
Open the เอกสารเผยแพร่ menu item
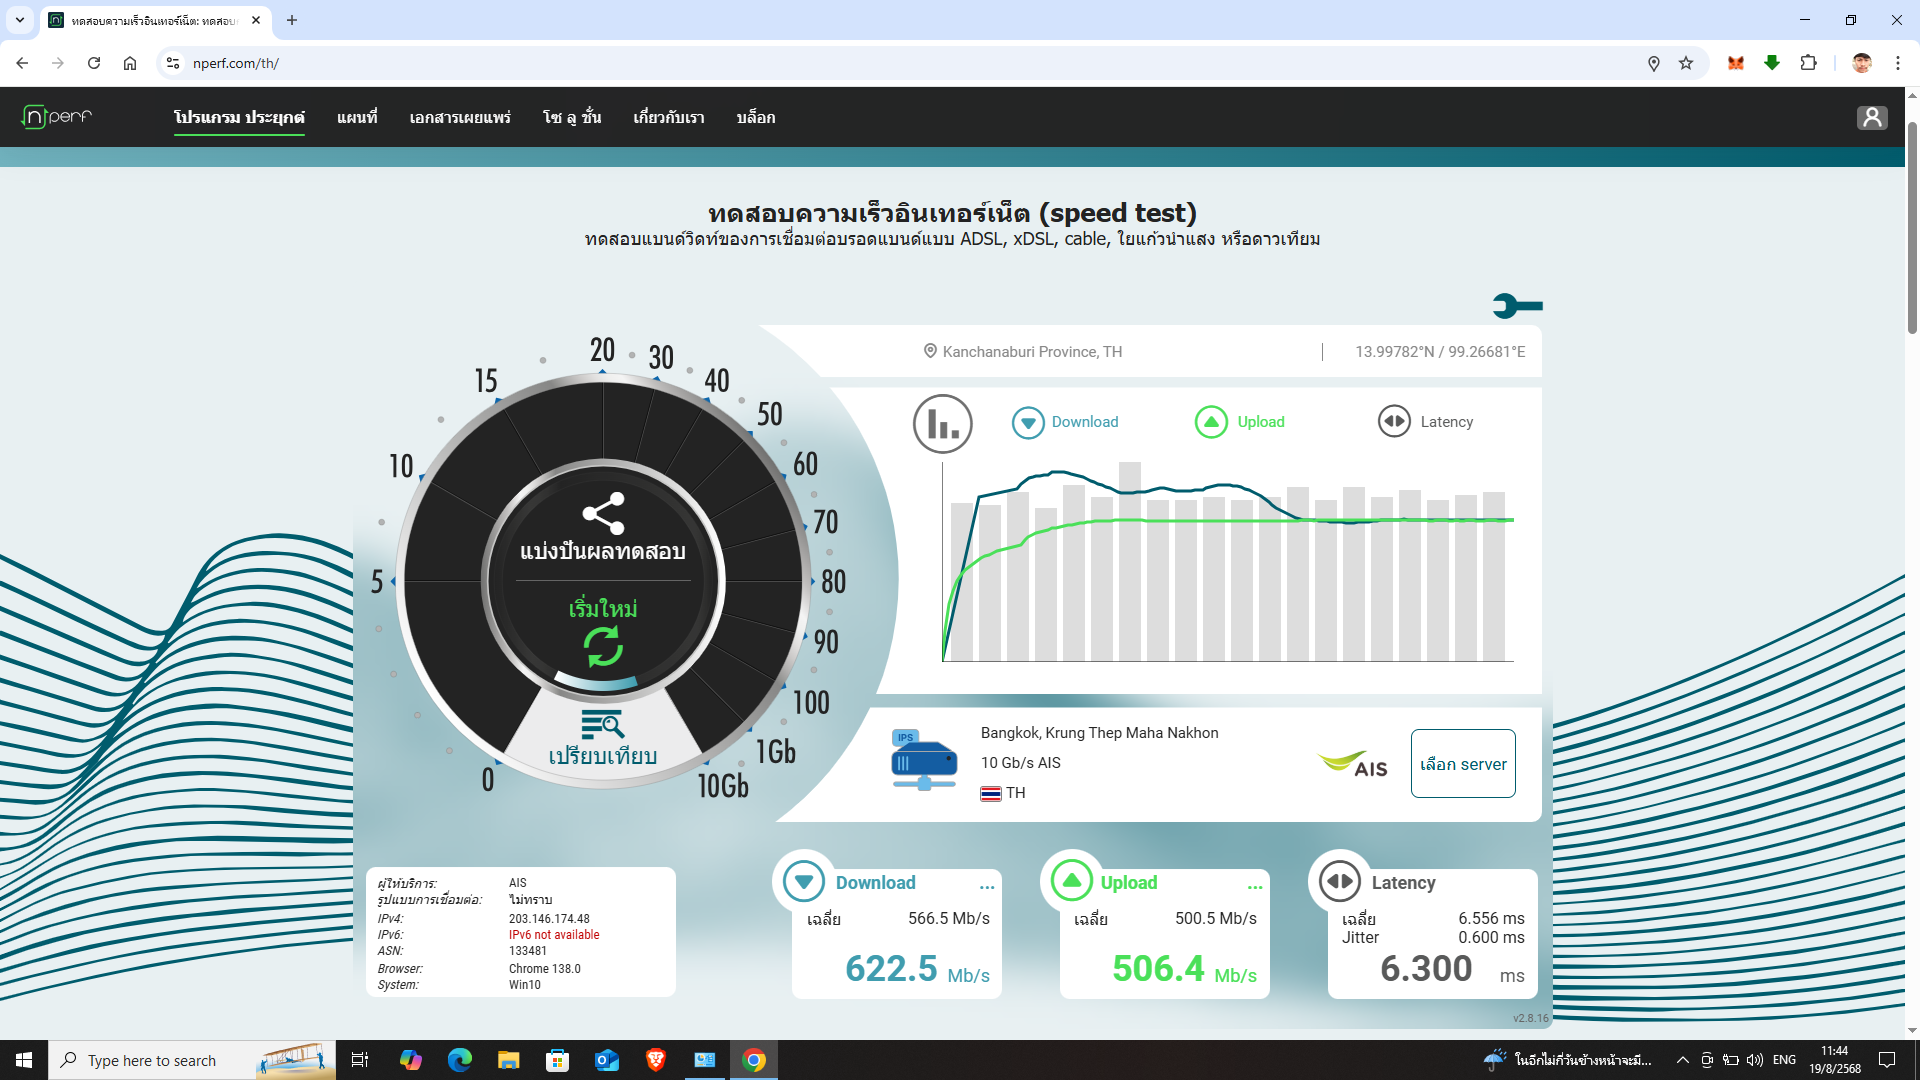tap(460, 118)
